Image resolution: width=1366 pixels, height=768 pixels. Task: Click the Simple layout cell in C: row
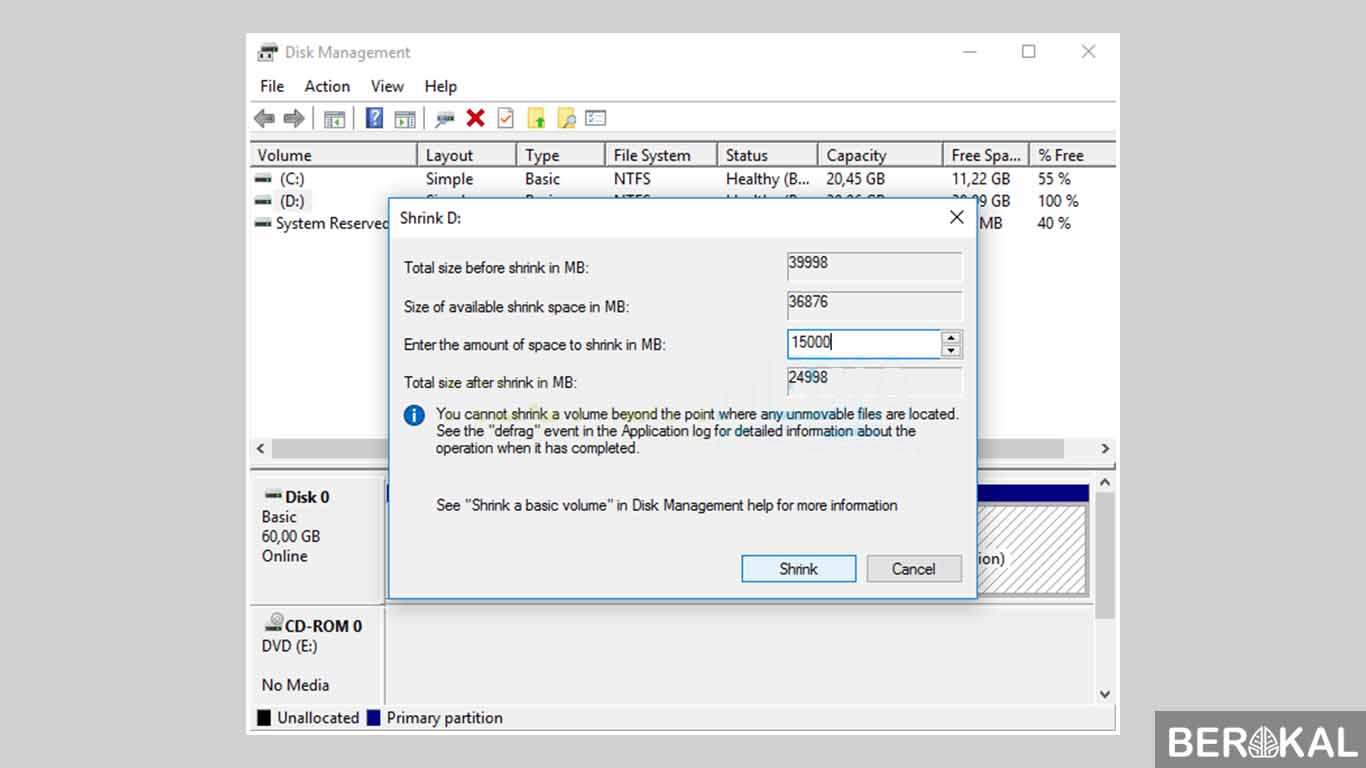point(449,179)
